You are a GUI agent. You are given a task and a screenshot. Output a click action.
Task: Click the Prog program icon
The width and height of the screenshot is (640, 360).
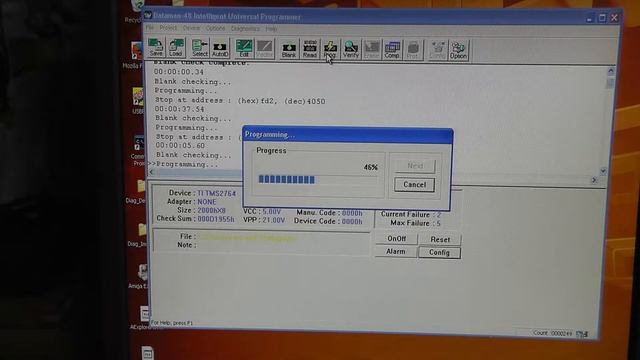point(330,50)
